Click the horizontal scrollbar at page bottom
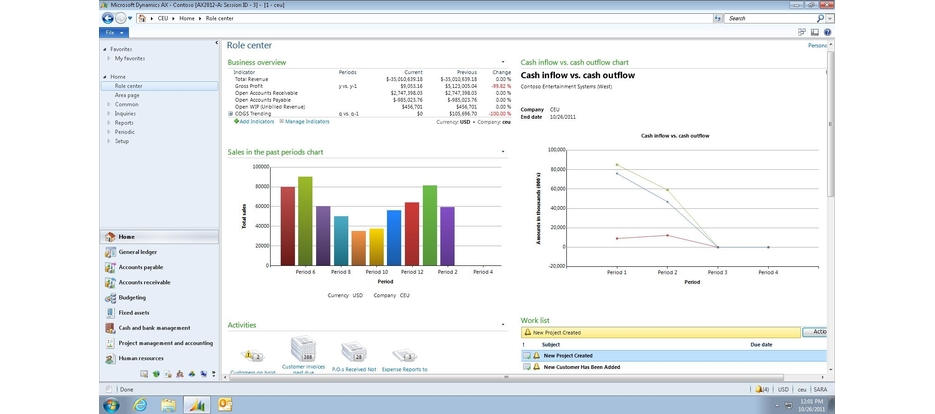The image size is (935, 414). 507,378
